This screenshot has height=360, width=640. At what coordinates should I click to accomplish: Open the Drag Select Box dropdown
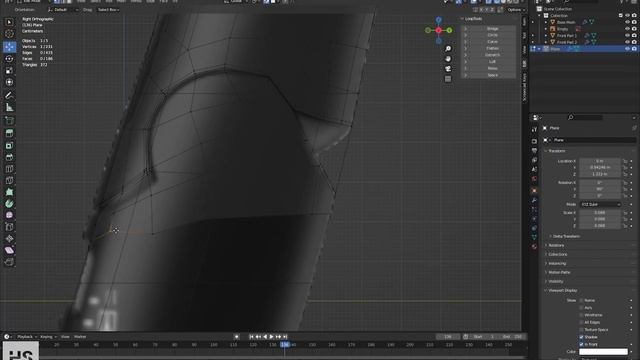(108, 10)
